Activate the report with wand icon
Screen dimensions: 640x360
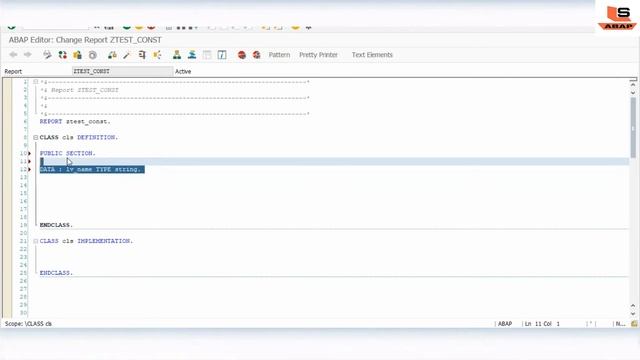coord(127,55)
